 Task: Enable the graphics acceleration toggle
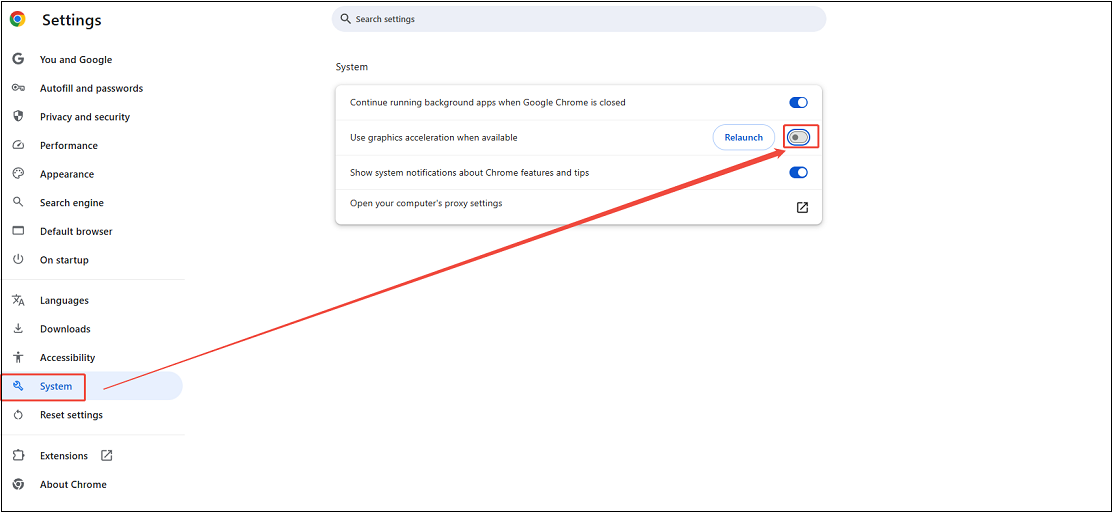tap(799, 138)
